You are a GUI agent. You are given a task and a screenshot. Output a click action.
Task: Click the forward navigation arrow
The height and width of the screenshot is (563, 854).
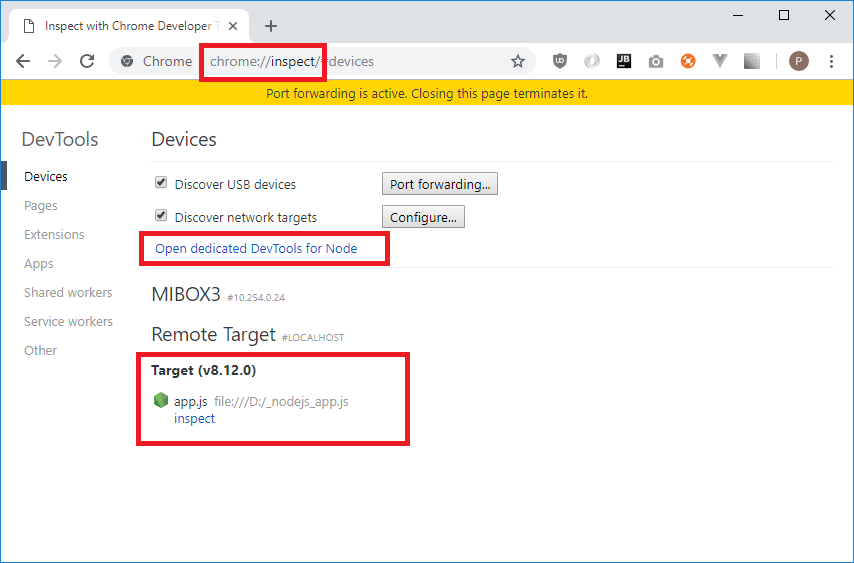(54, 61)
